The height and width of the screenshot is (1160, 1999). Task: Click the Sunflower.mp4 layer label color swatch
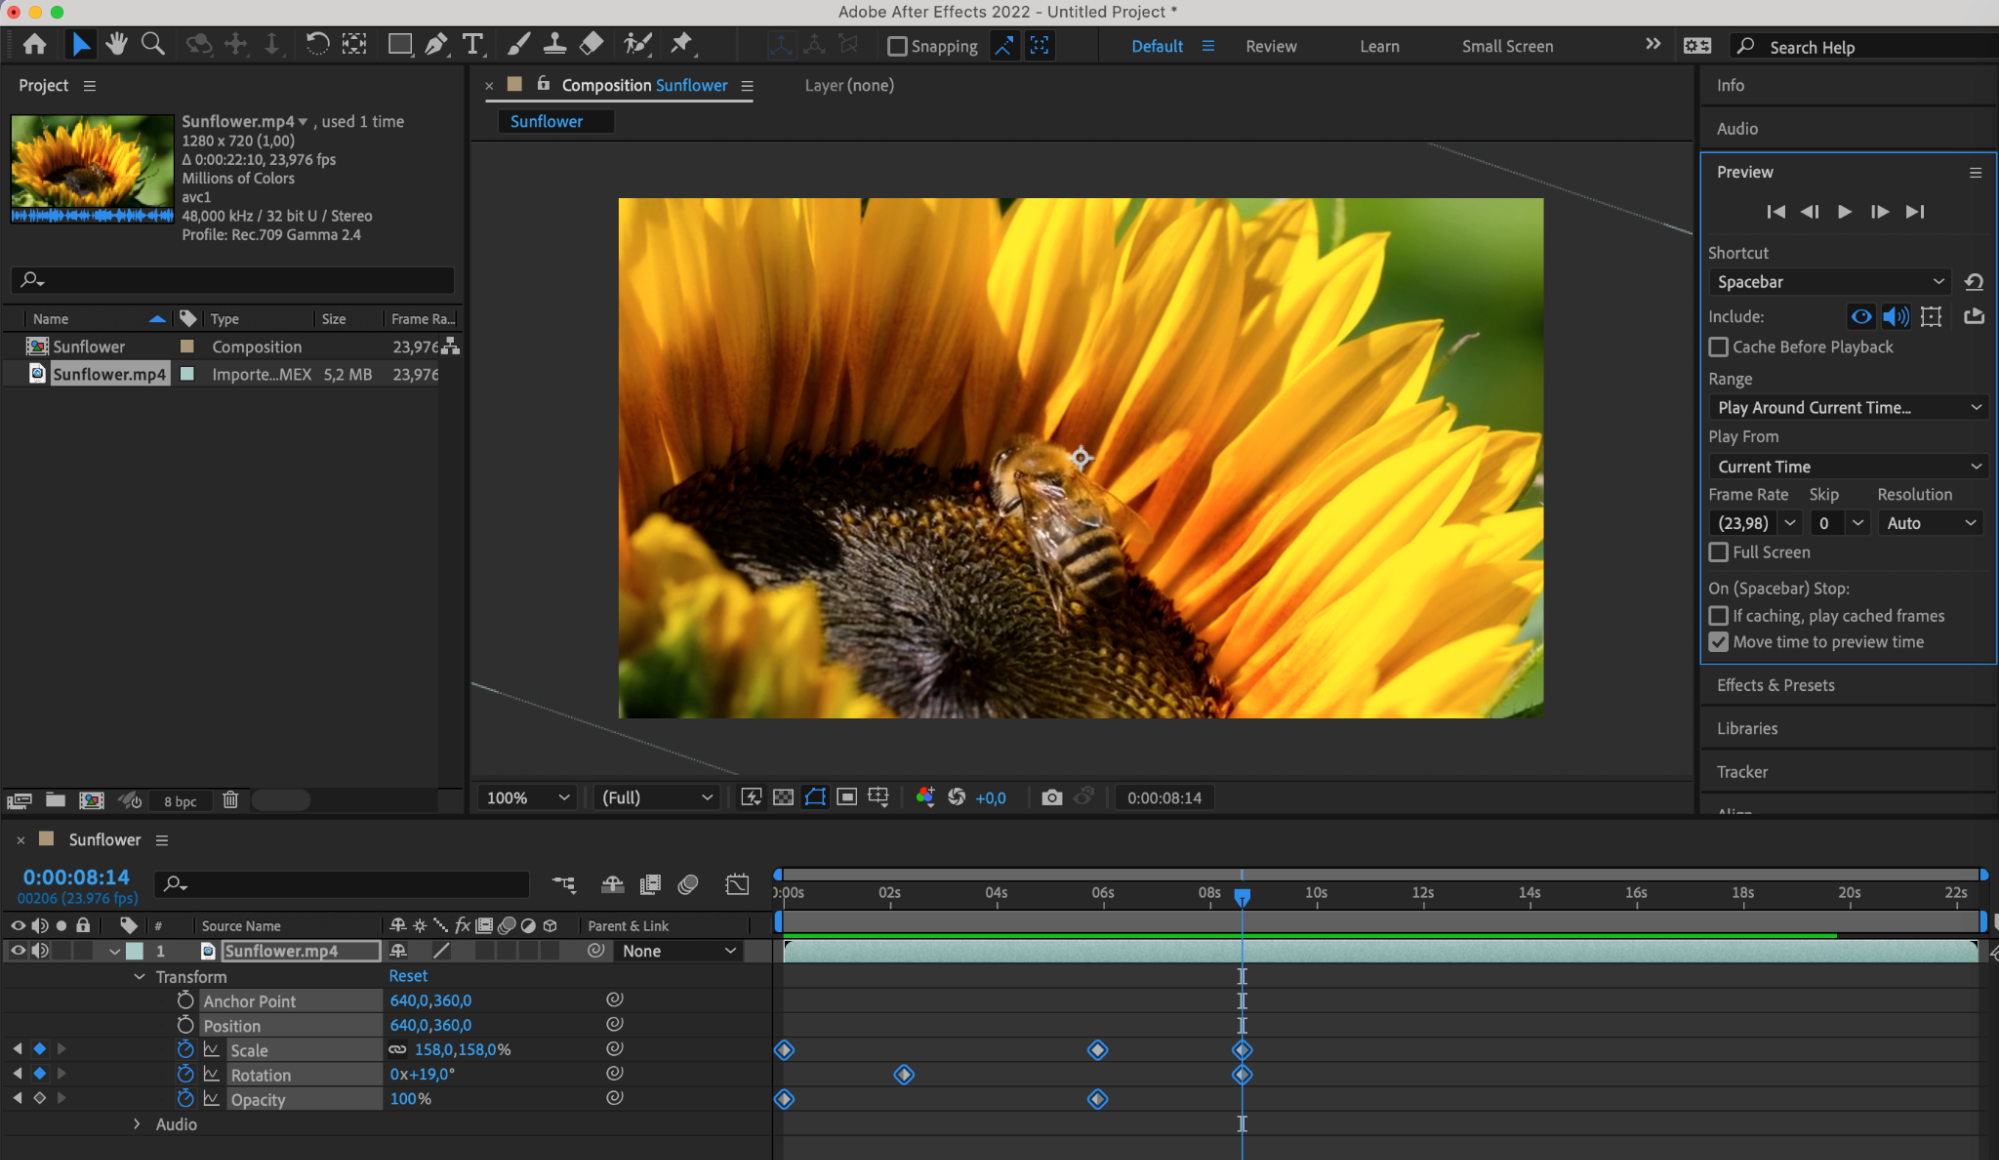134,951
